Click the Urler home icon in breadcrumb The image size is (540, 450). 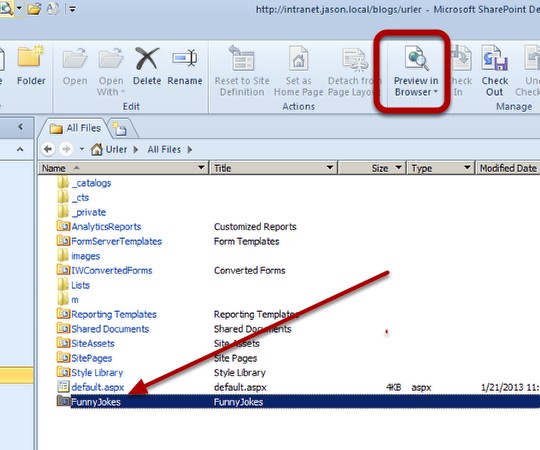96,149
